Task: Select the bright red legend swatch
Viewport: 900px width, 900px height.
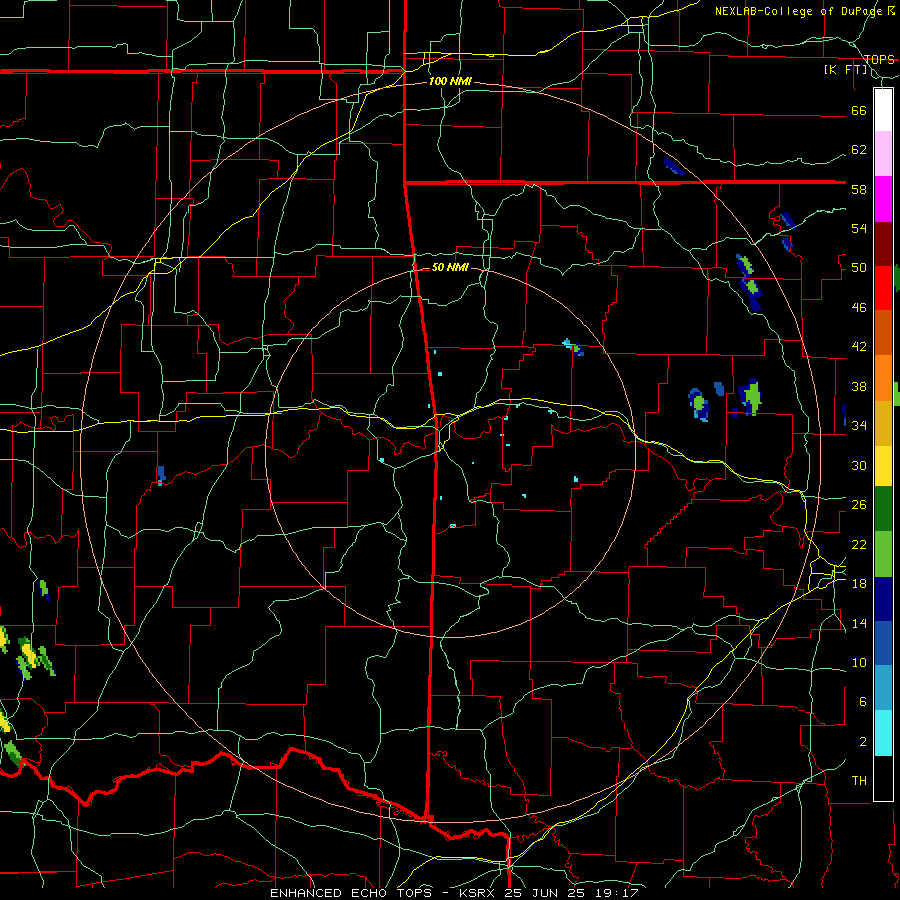Action: [x=883, y=288]
